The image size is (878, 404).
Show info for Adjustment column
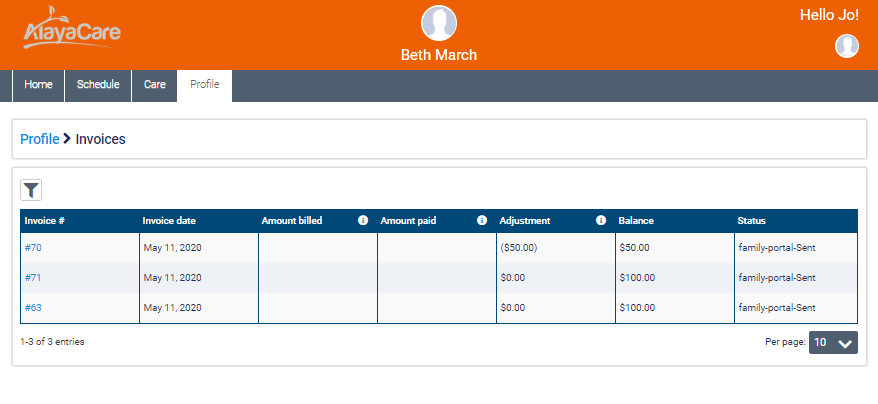click(601, 221)
